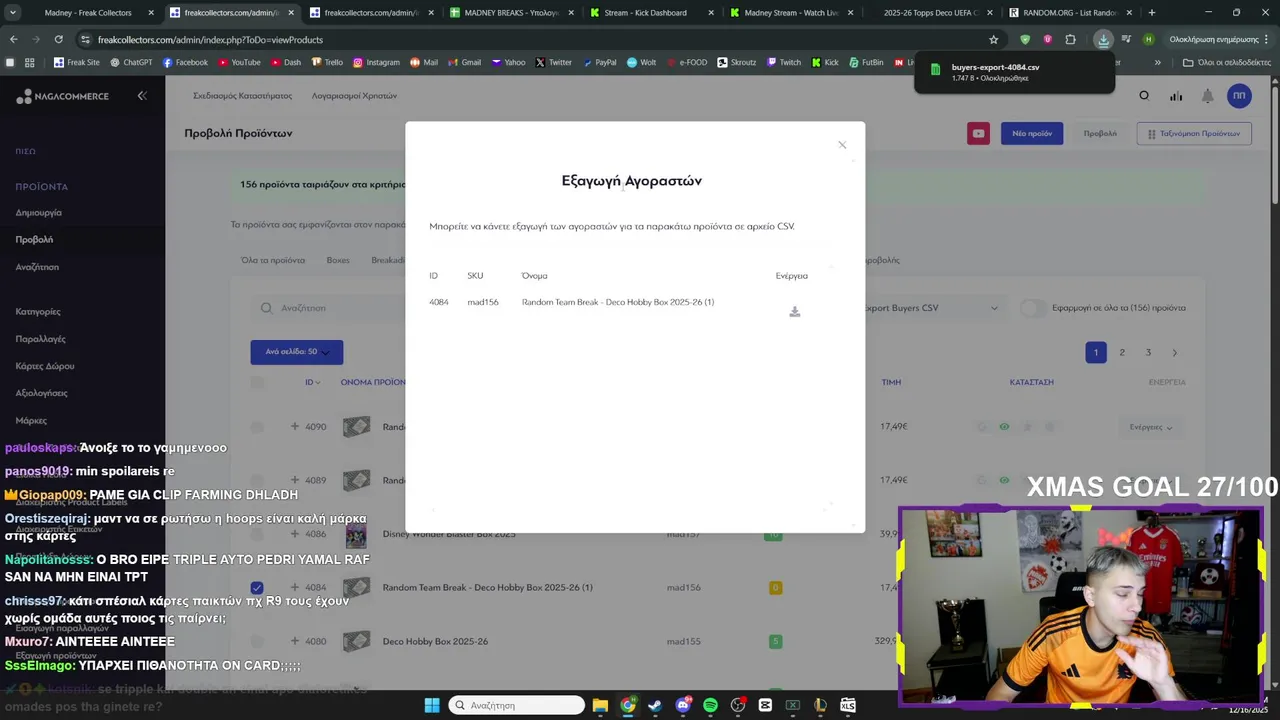Toggle the green eye visibility for product 4089

point(1004,480)
